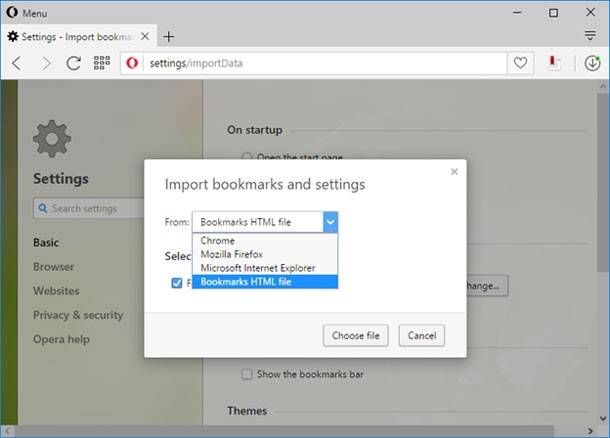
Task: Reload the page
Action: (74, 63)
